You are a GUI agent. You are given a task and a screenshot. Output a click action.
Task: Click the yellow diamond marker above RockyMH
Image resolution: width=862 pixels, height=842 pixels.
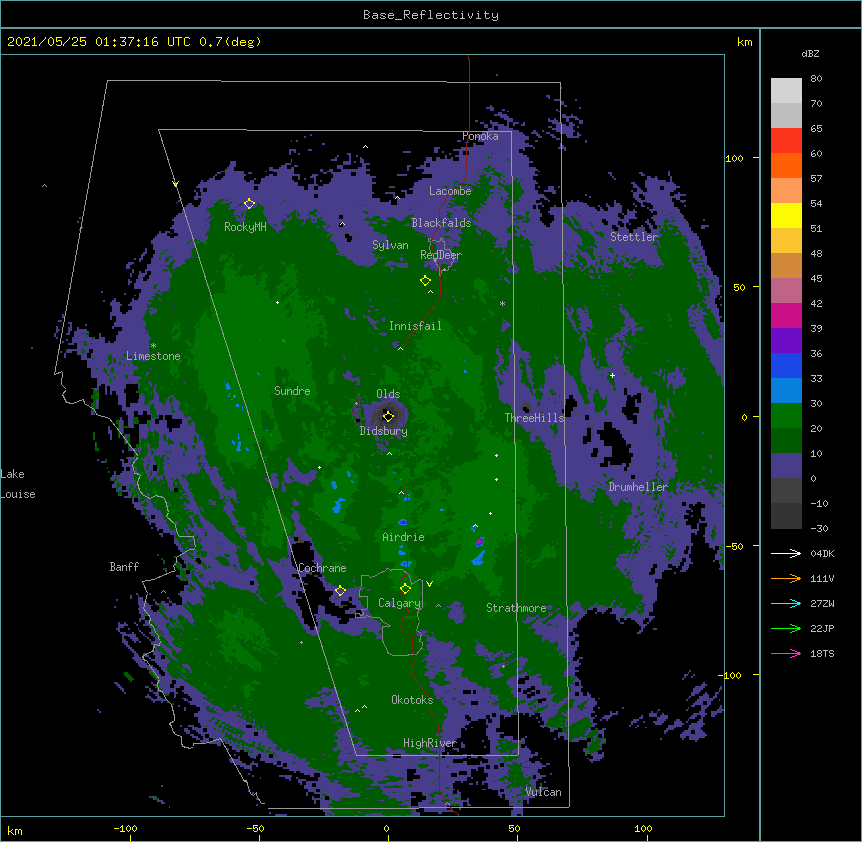(x=250, y=204)
